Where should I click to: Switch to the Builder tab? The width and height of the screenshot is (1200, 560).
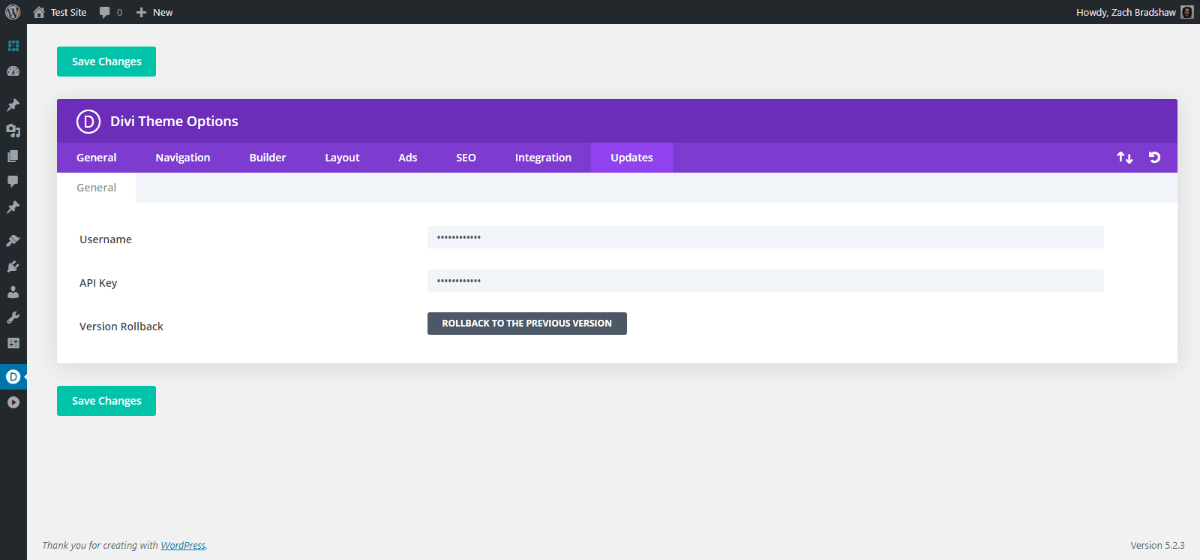[267, 158]
